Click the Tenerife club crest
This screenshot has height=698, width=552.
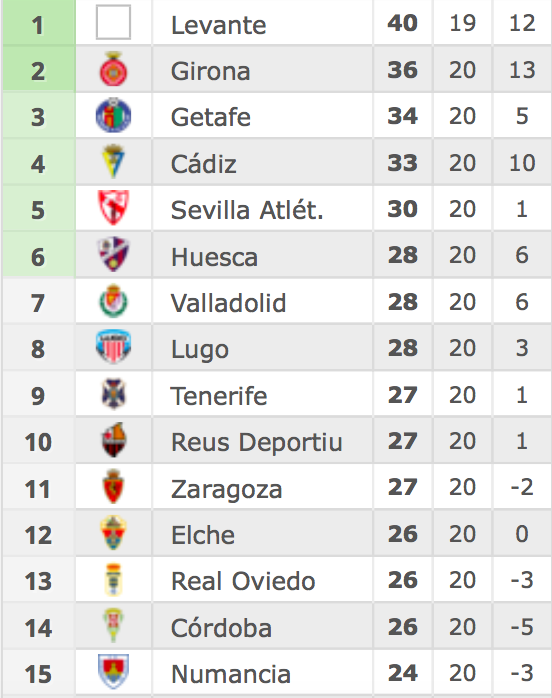[x=114, y=394]
